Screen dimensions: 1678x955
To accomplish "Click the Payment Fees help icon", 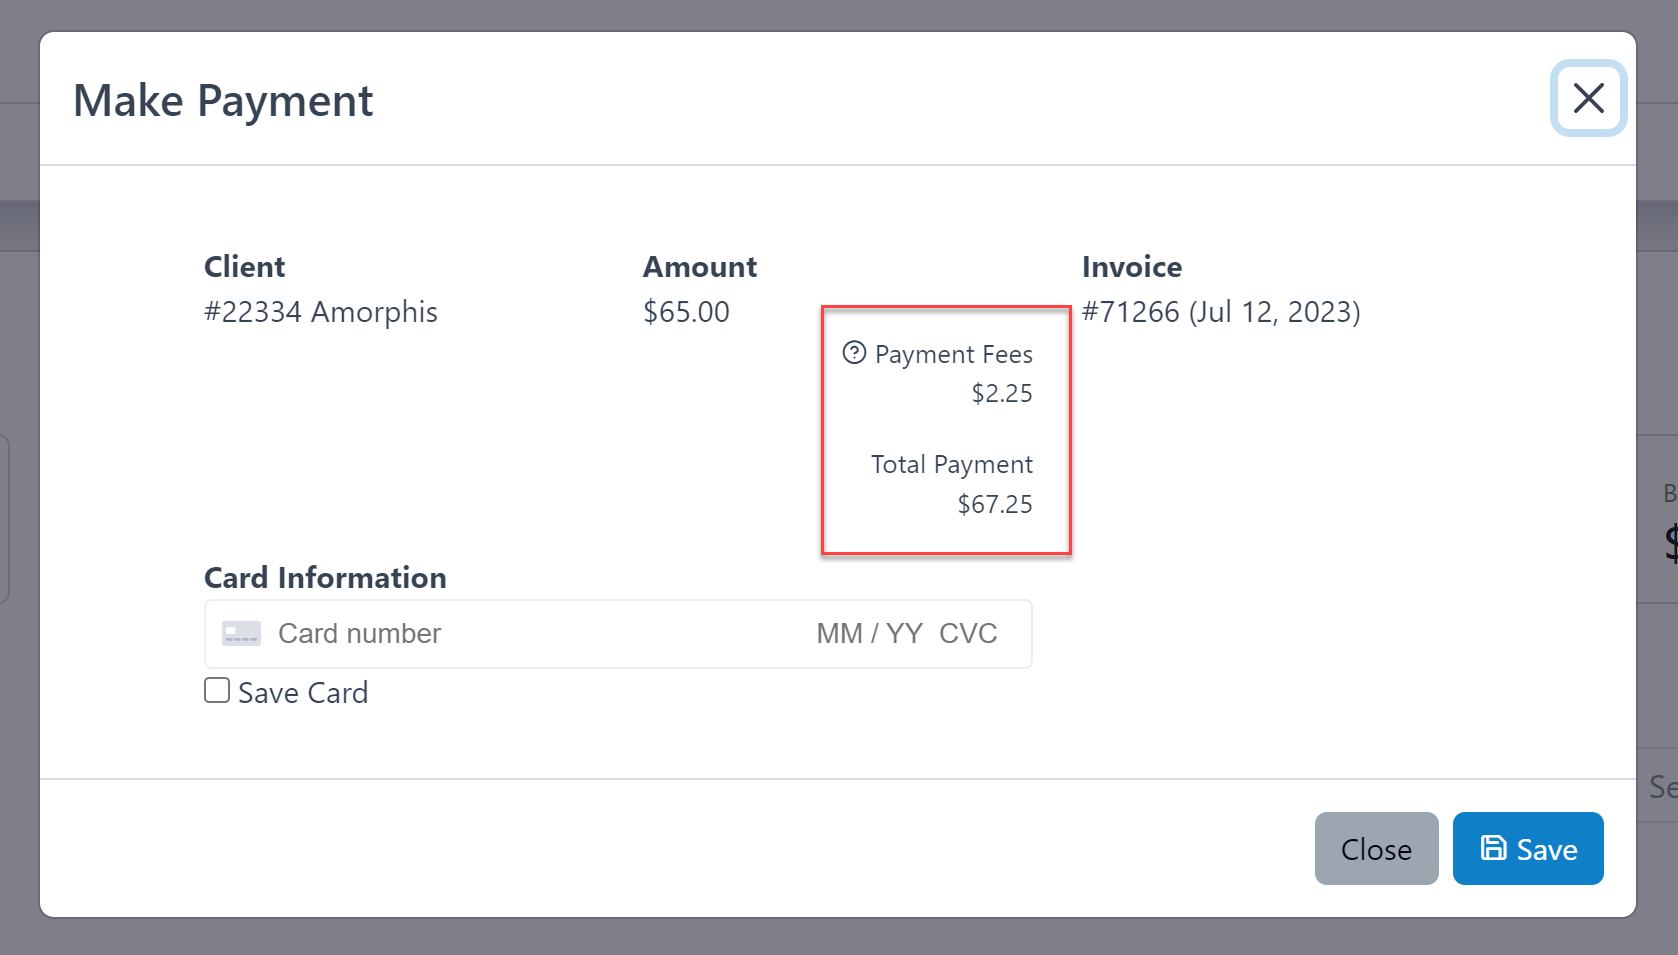I will point(855,353).
